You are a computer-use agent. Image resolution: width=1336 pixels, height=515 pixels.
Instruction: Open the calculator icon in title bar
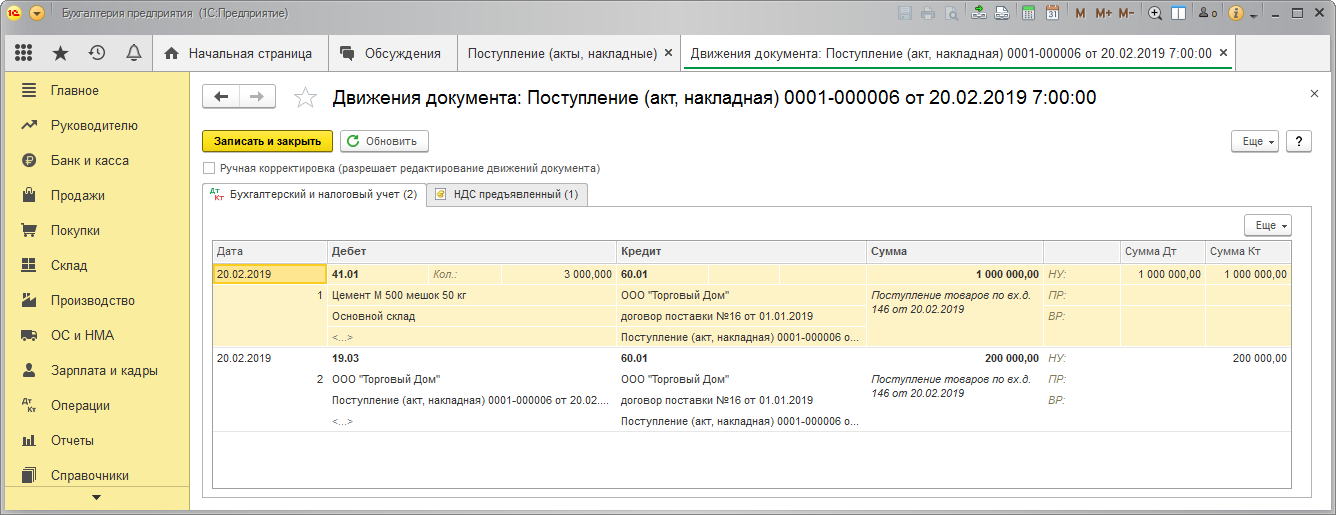1028,13
